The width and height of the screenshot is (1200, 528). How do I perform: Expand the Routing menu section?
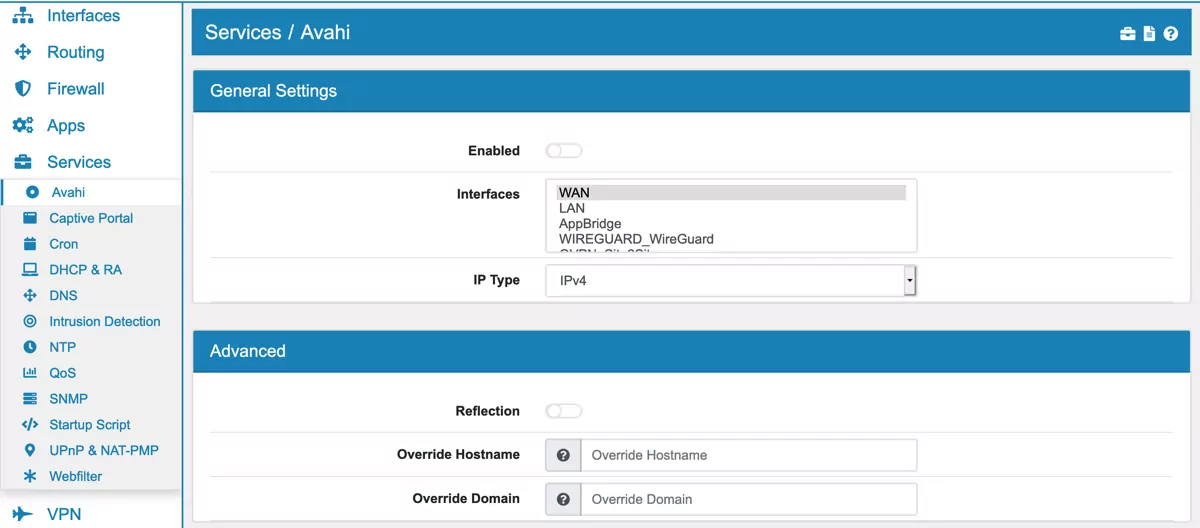point(75,52)
